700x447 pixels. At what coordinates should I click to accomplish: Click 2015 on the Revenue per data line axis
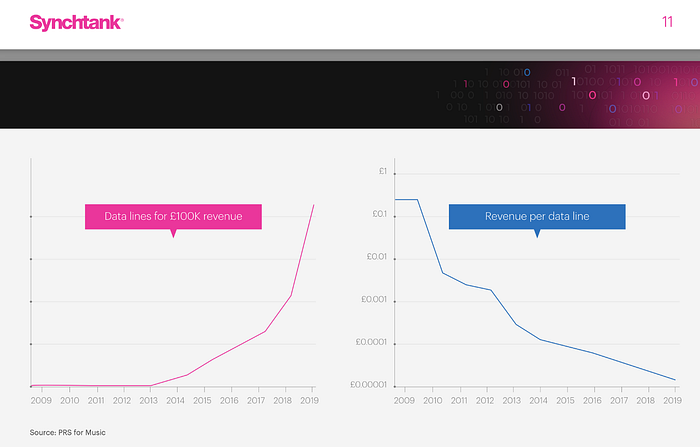click(x=565, y=401)
